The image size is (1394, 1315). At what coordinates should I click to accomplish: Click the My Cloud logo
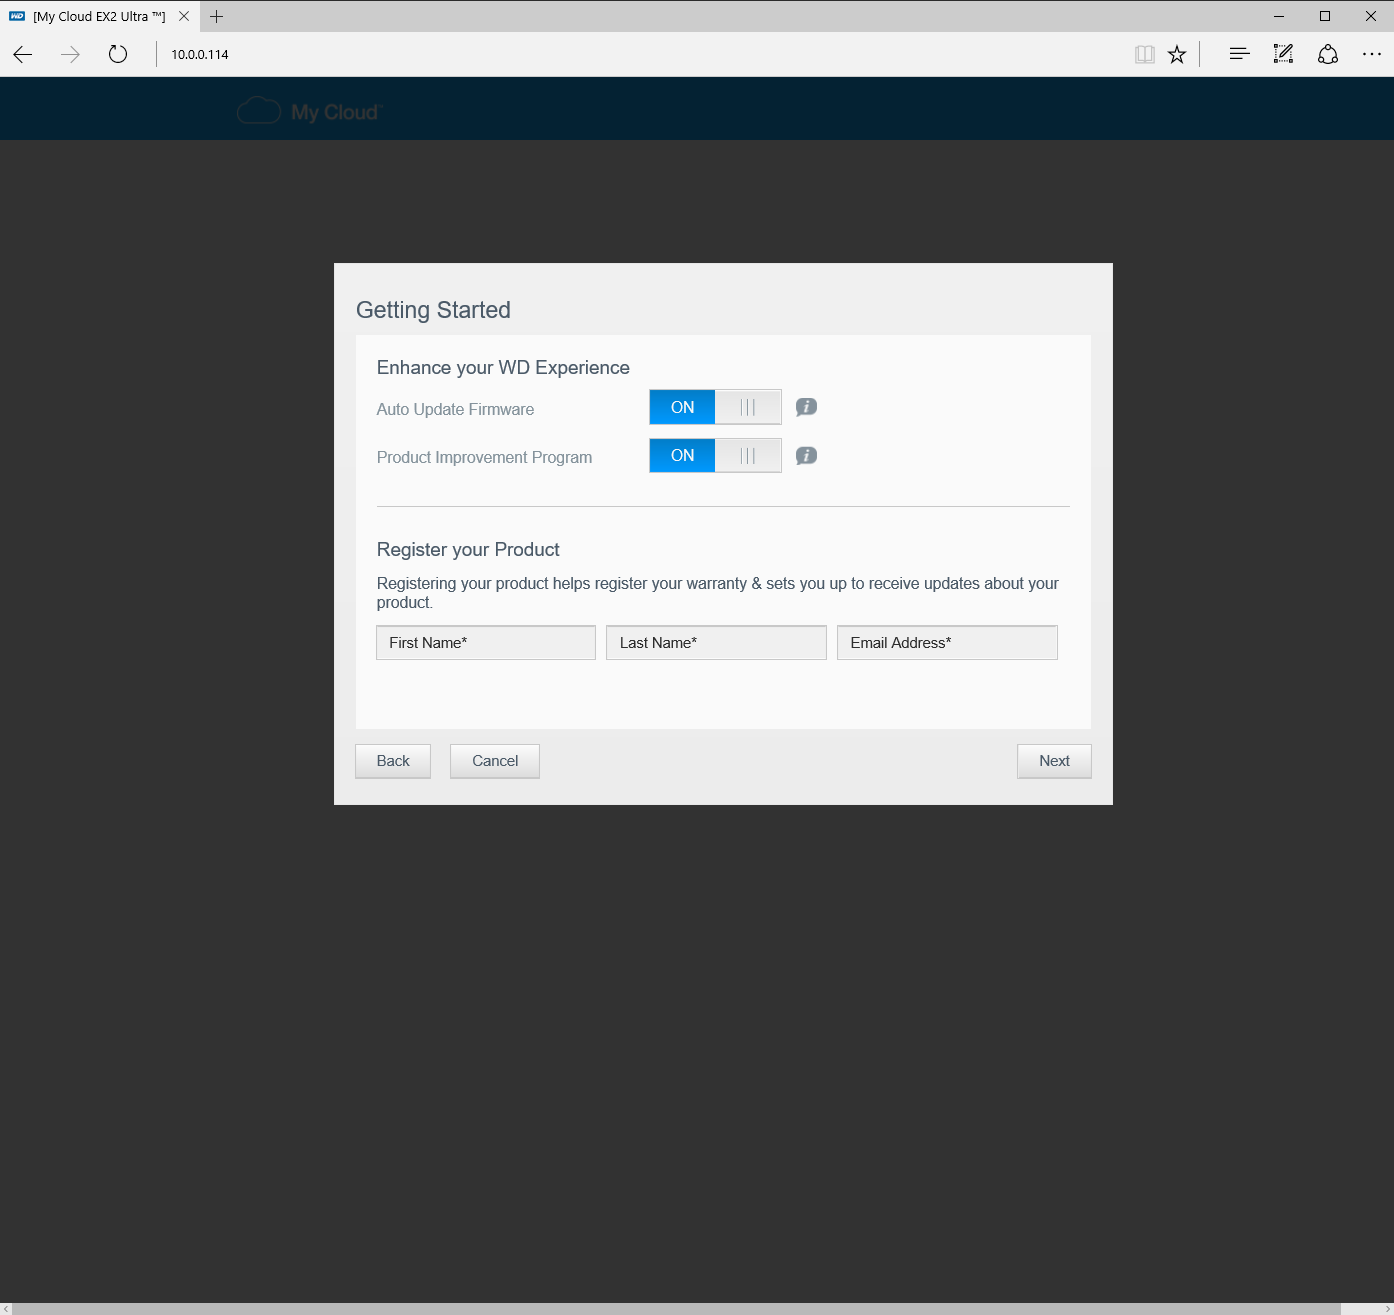pyautogui.click(x=310, y=111)
